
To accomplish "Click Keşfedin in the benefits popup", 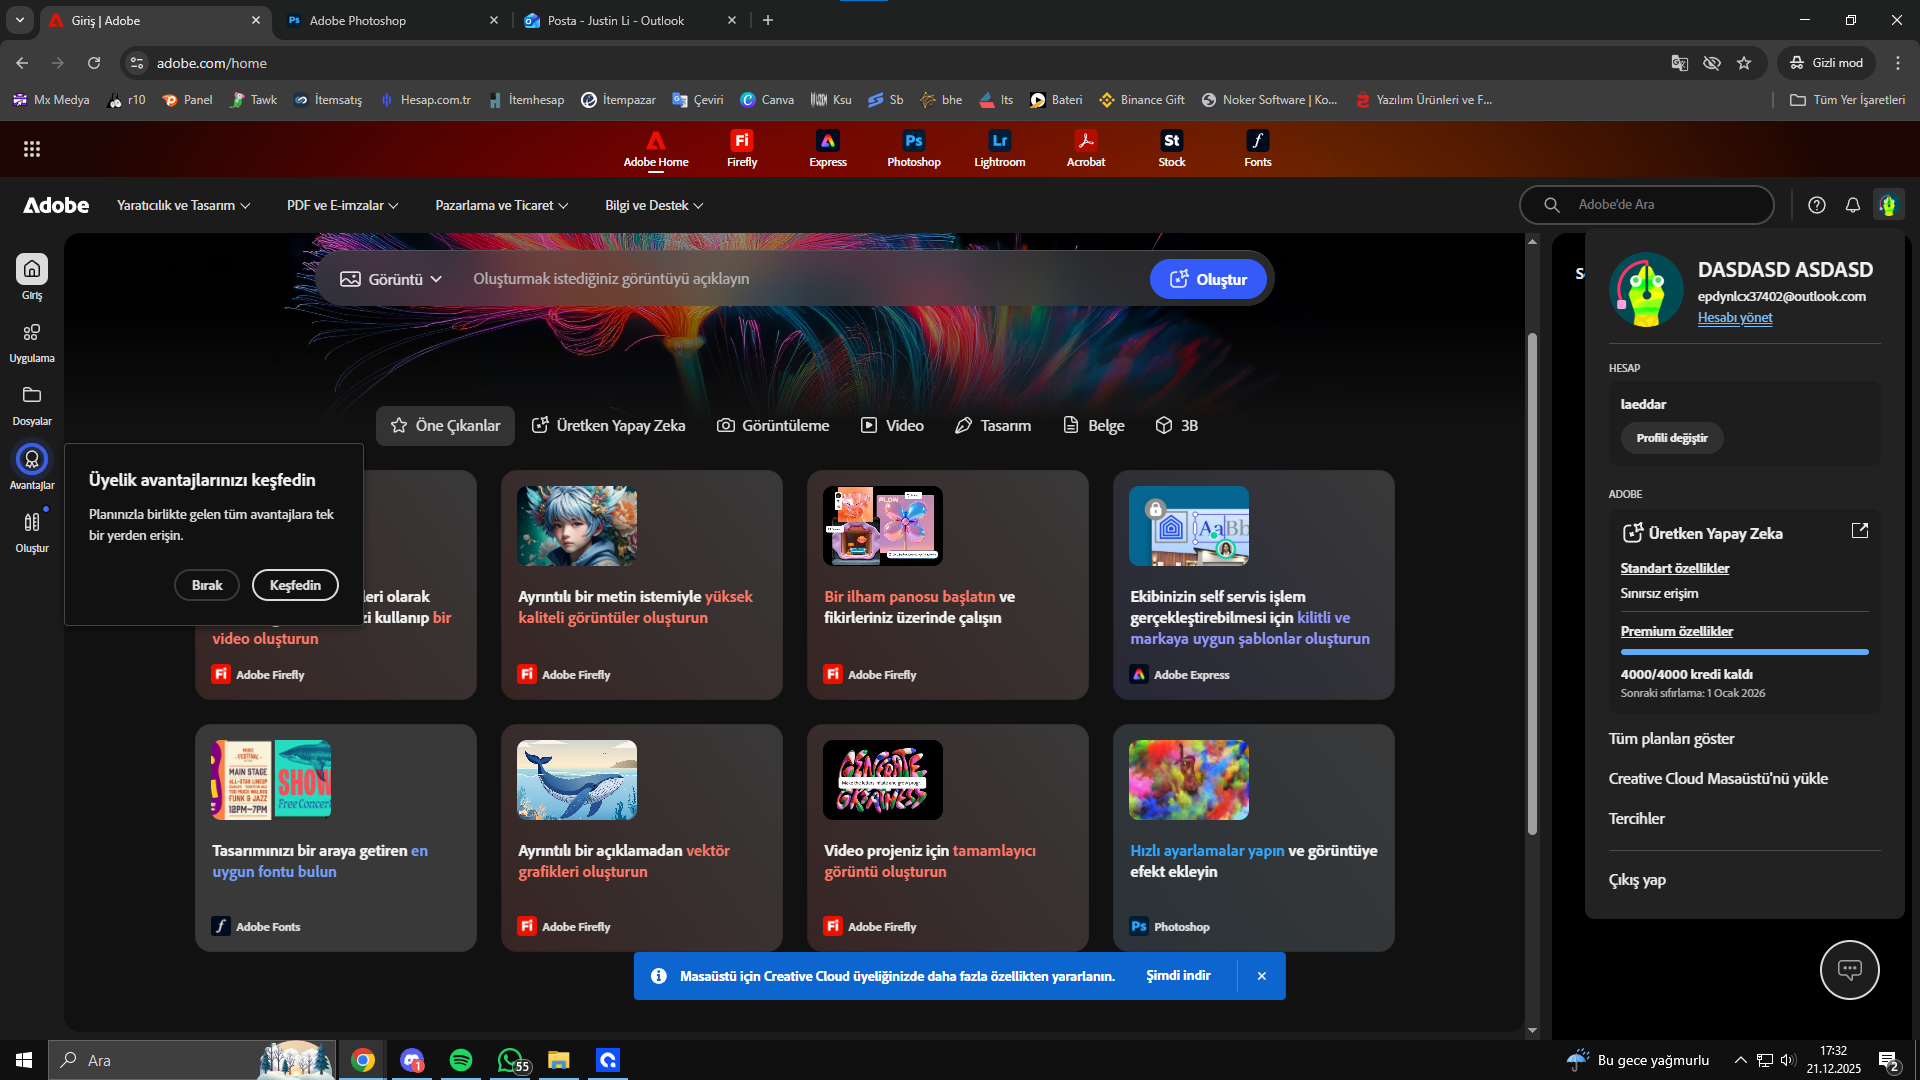I will click(295, 585).
